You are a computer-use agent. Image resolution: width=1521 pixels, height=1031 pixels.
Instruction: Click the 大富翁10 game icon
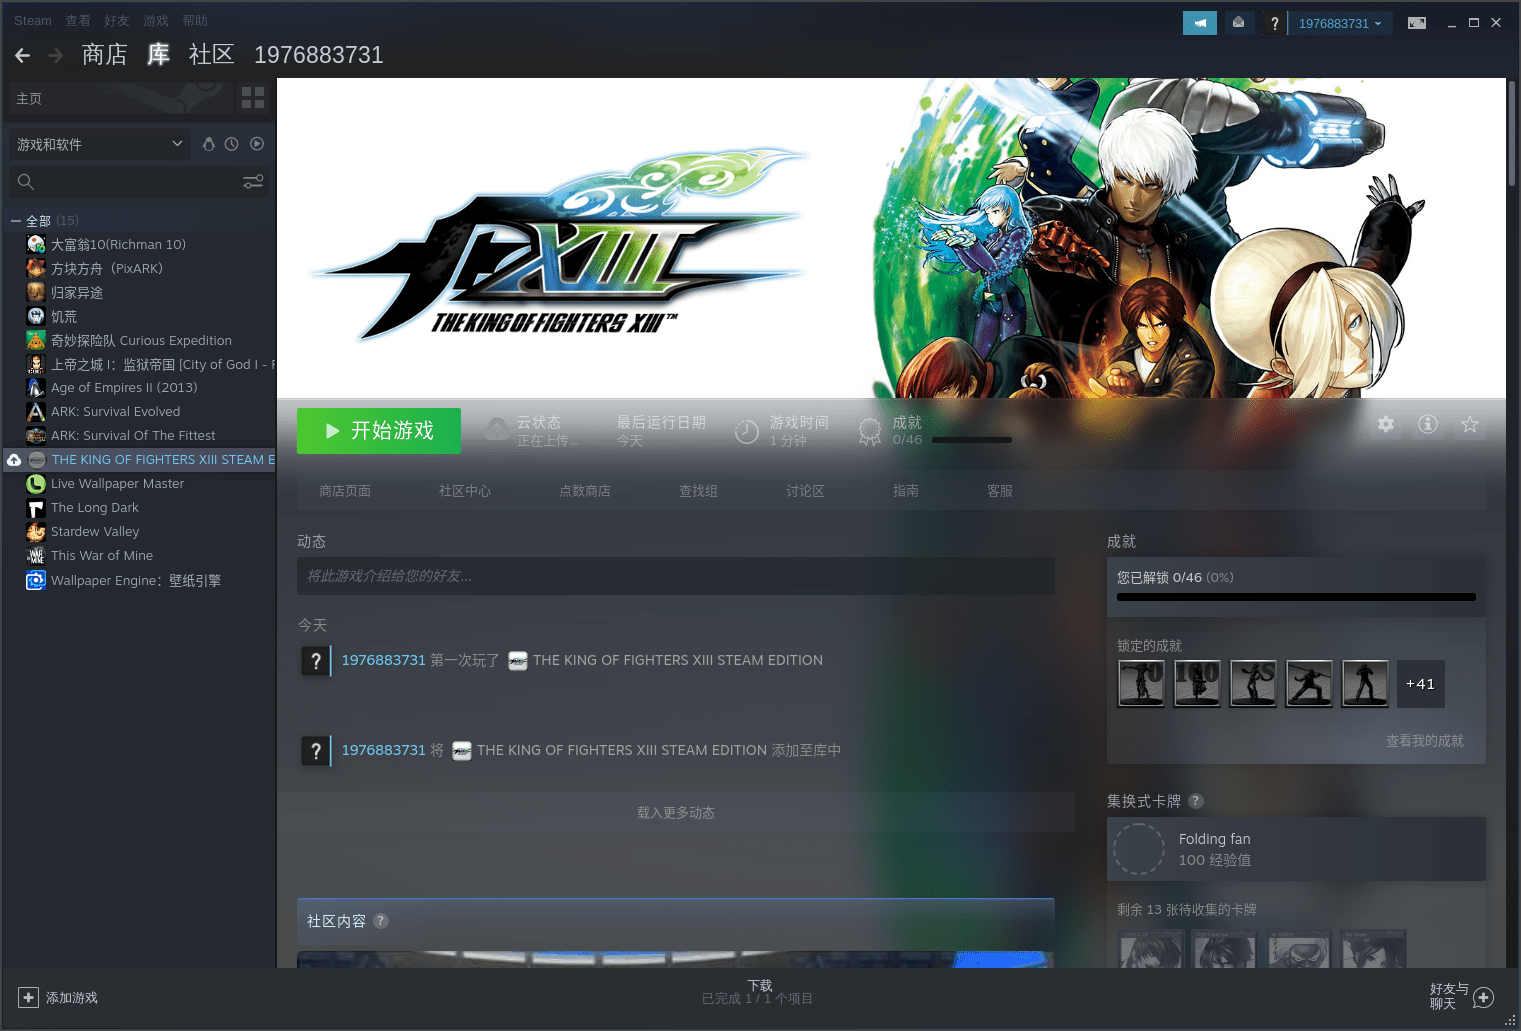pyautogui.click(x=36, y=244)
